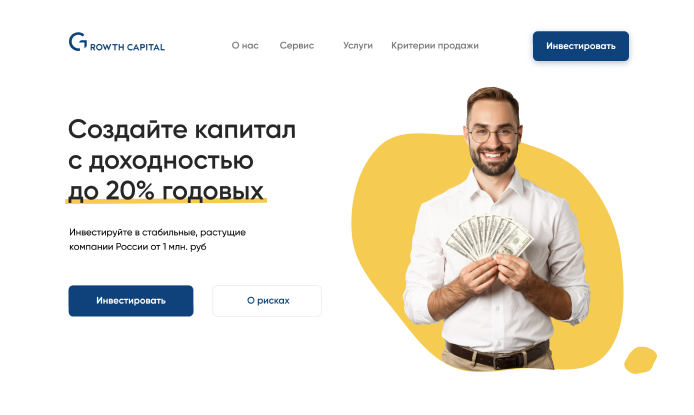Viewport: 694px width, 415px height.
Task: Click the yellow underline beneath the headline
Action: [x=166, y=201]
